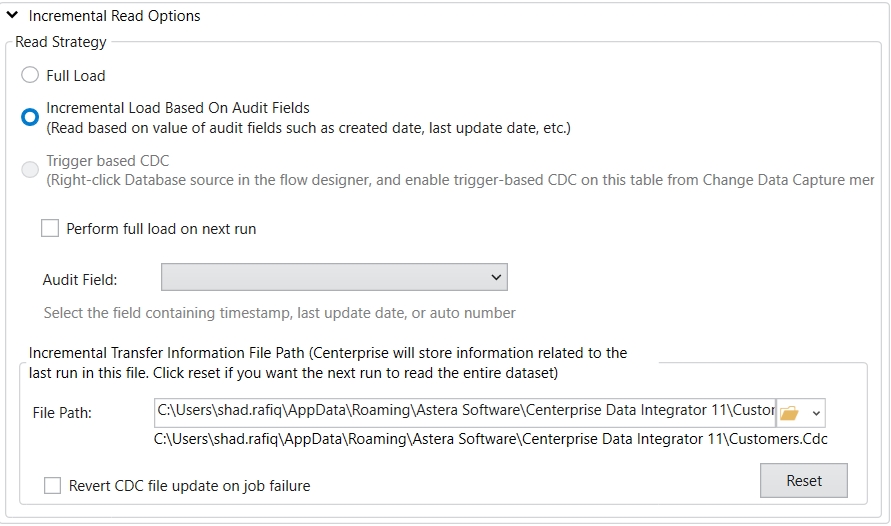Click the audit field timestamp hint text
Screen dimensions: 891x526
(x=279, y=313)
